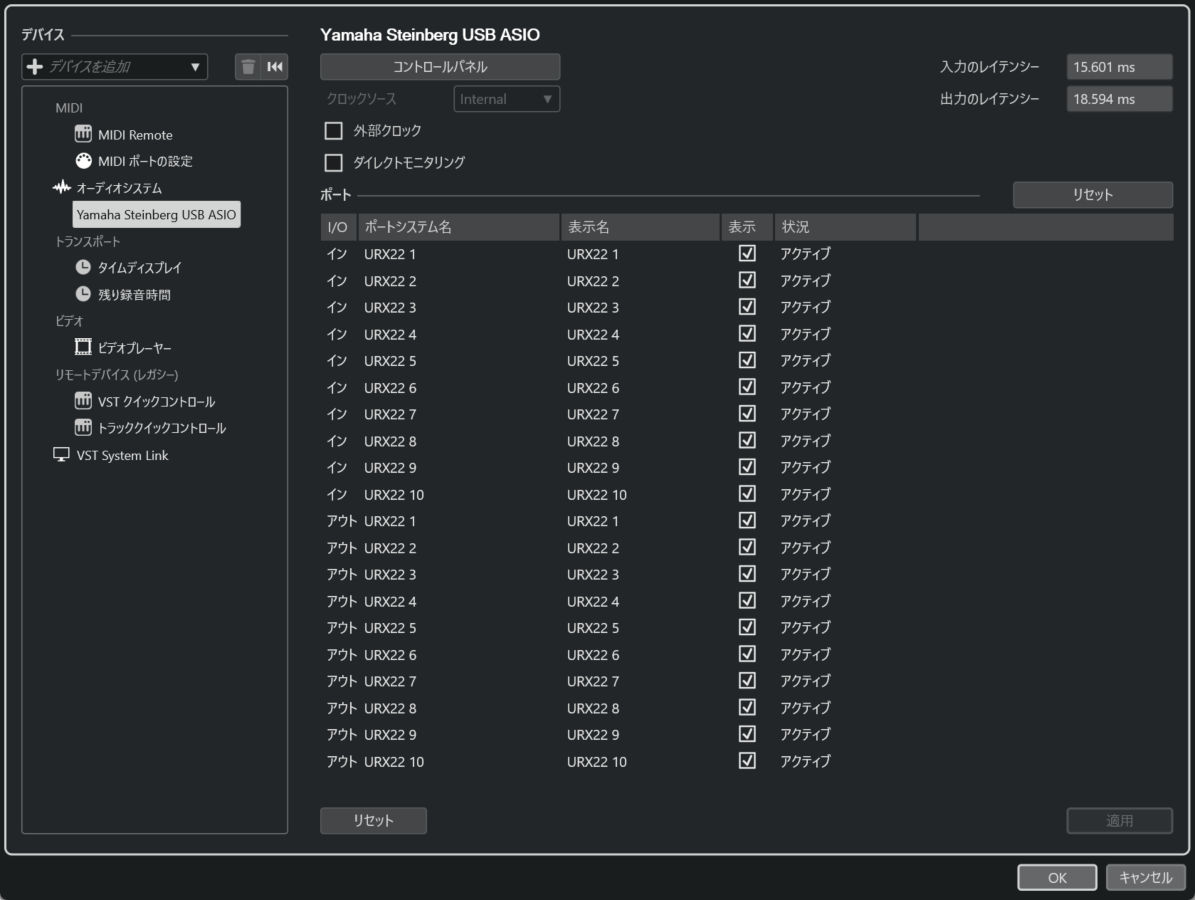Viewport: 1195px width, 900px height.
Task: Click the 表示名 column header
Action: coord(640,227)
